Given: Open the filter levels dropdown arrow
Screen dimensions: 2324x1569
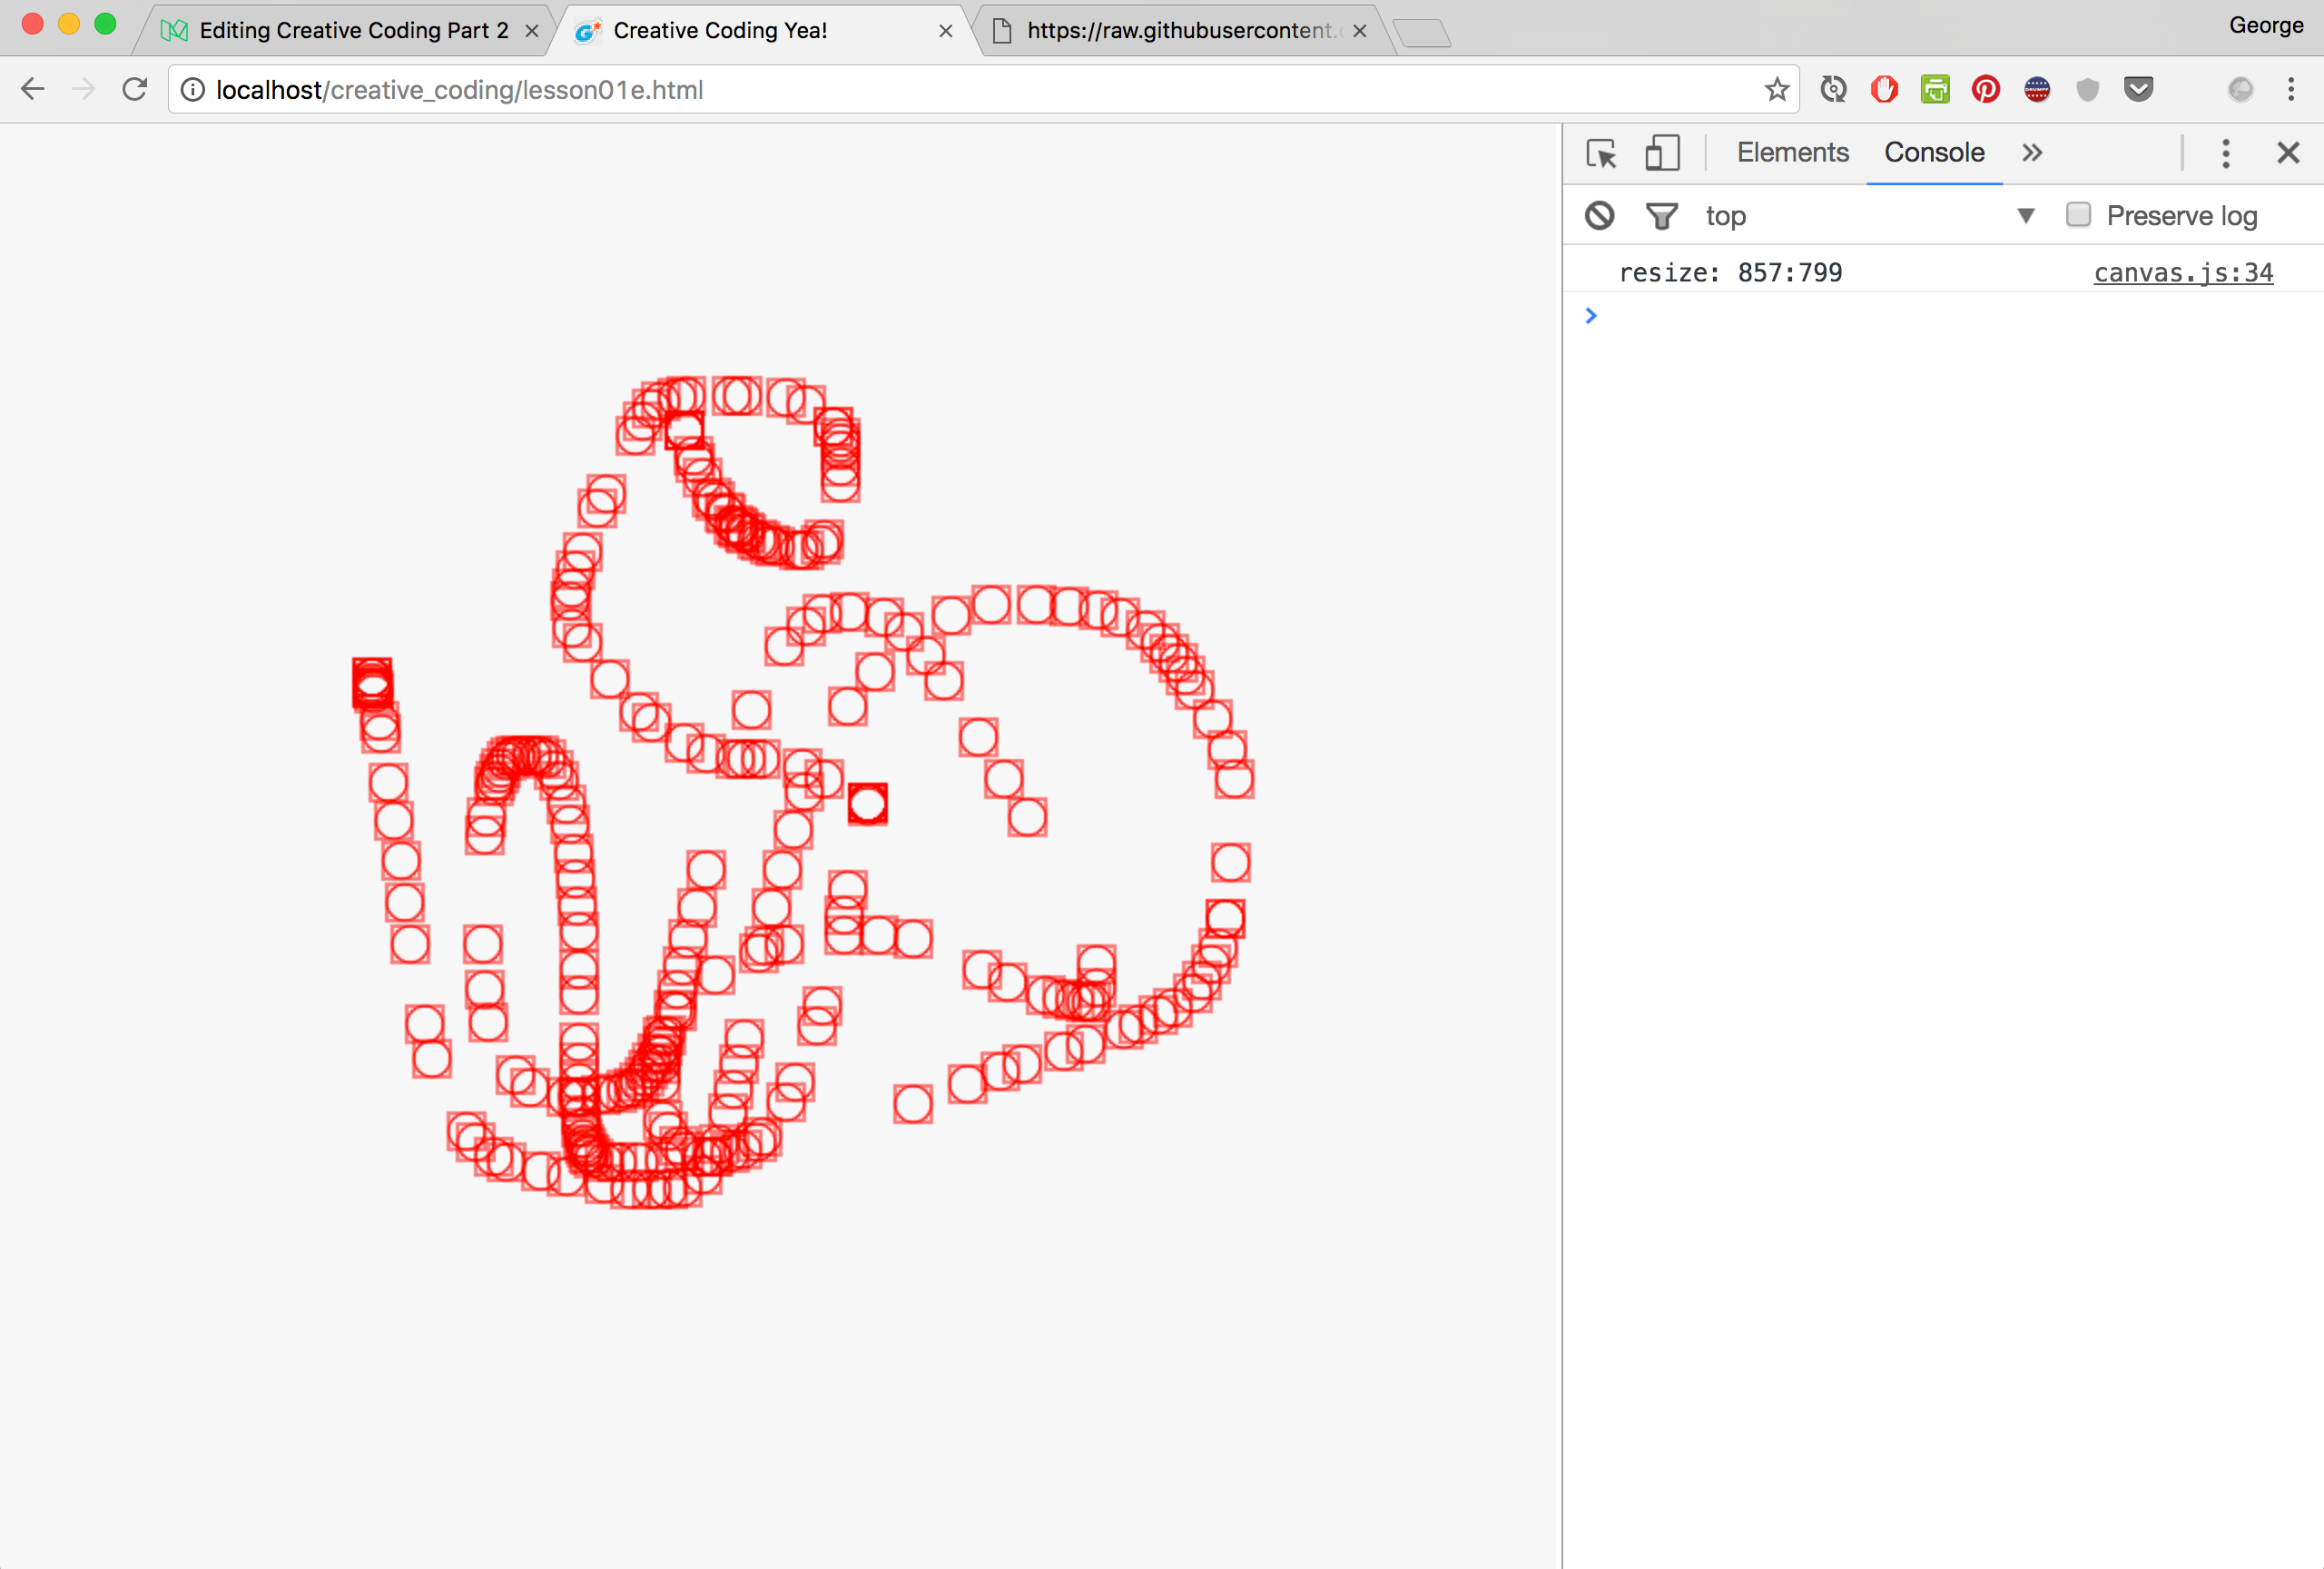Looking at the screenshot, I should pyautogui.click(x=2025, y=215).
